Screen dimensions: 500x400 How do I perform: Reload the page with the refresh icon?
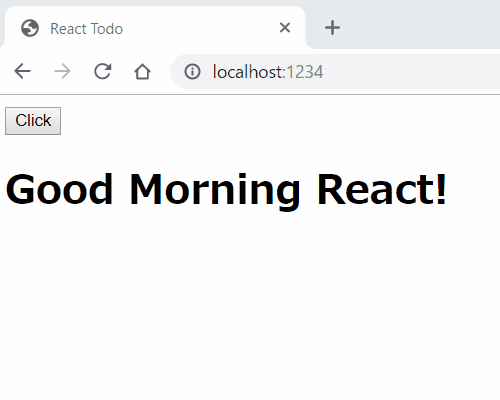(x=102, y=71)
